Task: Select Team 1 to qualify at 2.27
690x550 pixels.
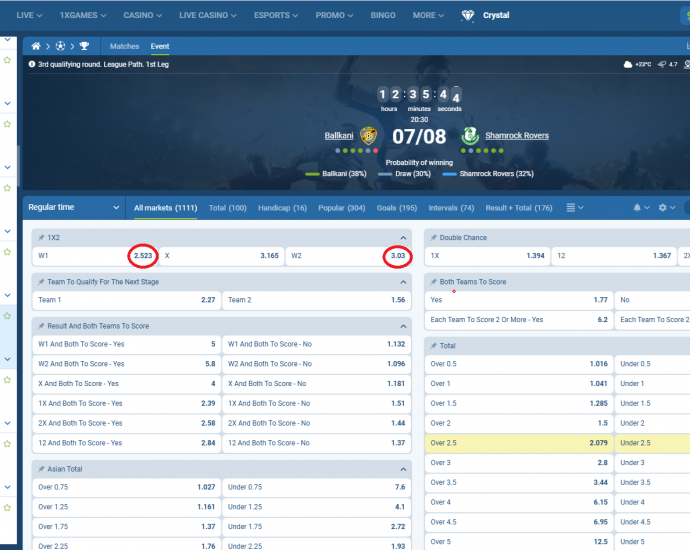Action: [127, 300]
